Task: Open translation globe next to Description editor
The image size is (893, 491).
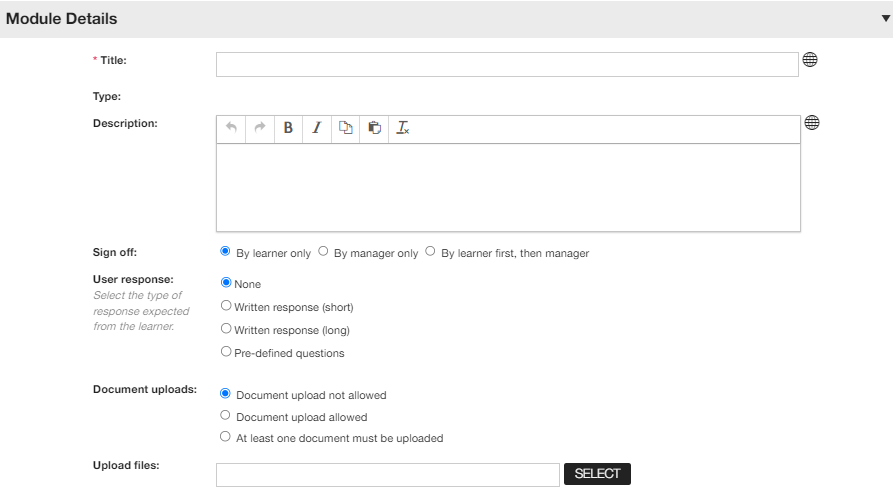Action: click(x=812, y=122)
